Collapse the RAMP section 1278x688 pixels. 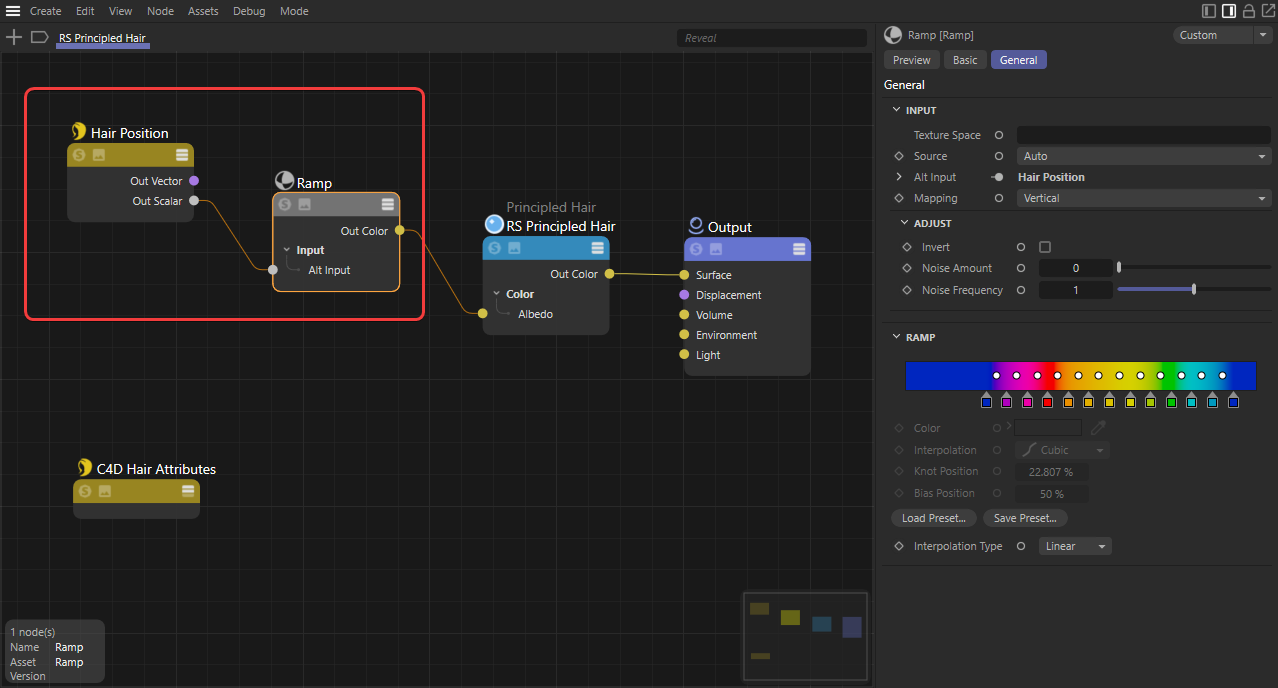click(896, 337)
